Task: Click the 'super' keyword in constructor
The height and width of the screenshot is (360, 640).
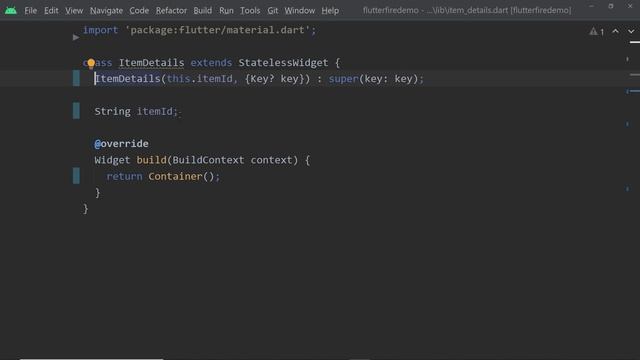Action: [343, 79]
